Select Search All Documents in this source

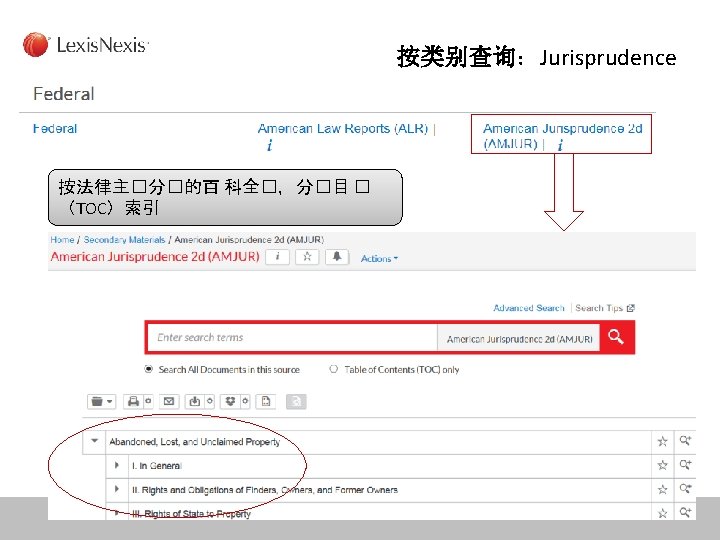(148, 369)
